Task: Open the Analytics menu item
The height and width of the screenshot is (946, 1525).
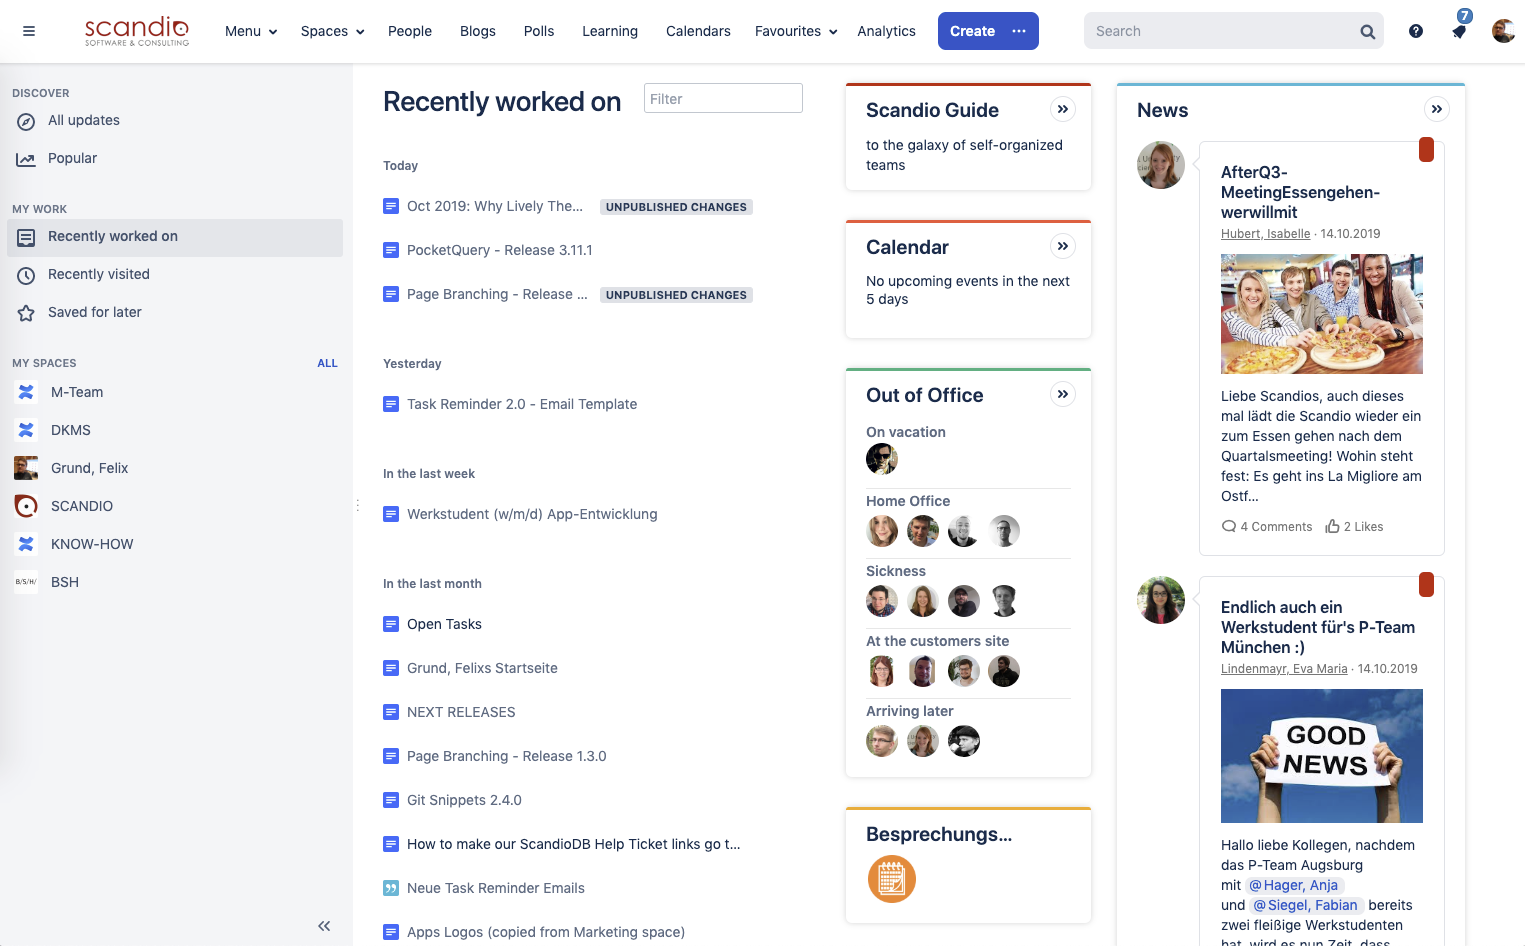Action: (886, 31)
